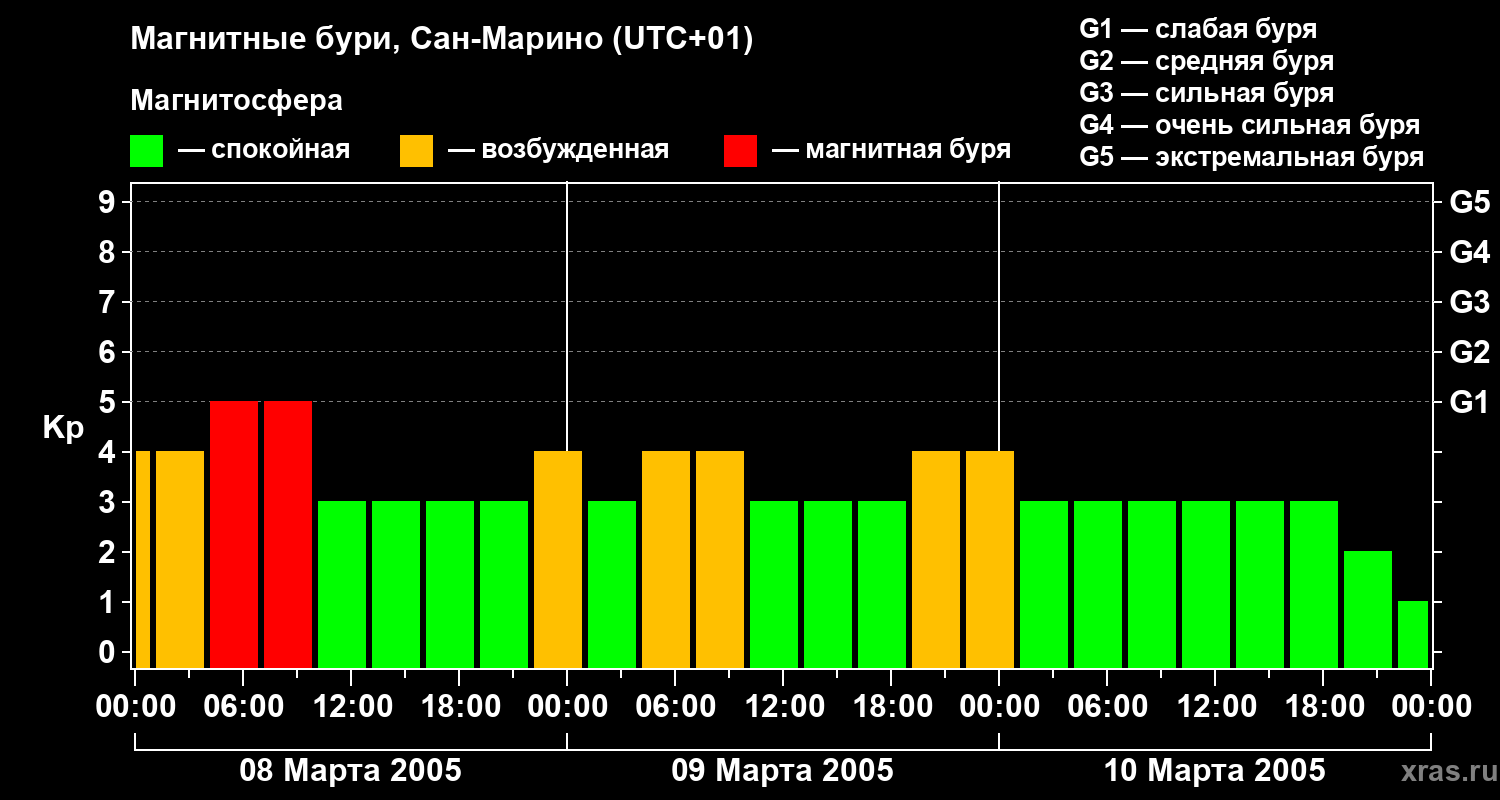This screenshot has width=1500, height=800.
Task: Click the orange 'возбужденная' legend swatch
Action: pos(416,150)
